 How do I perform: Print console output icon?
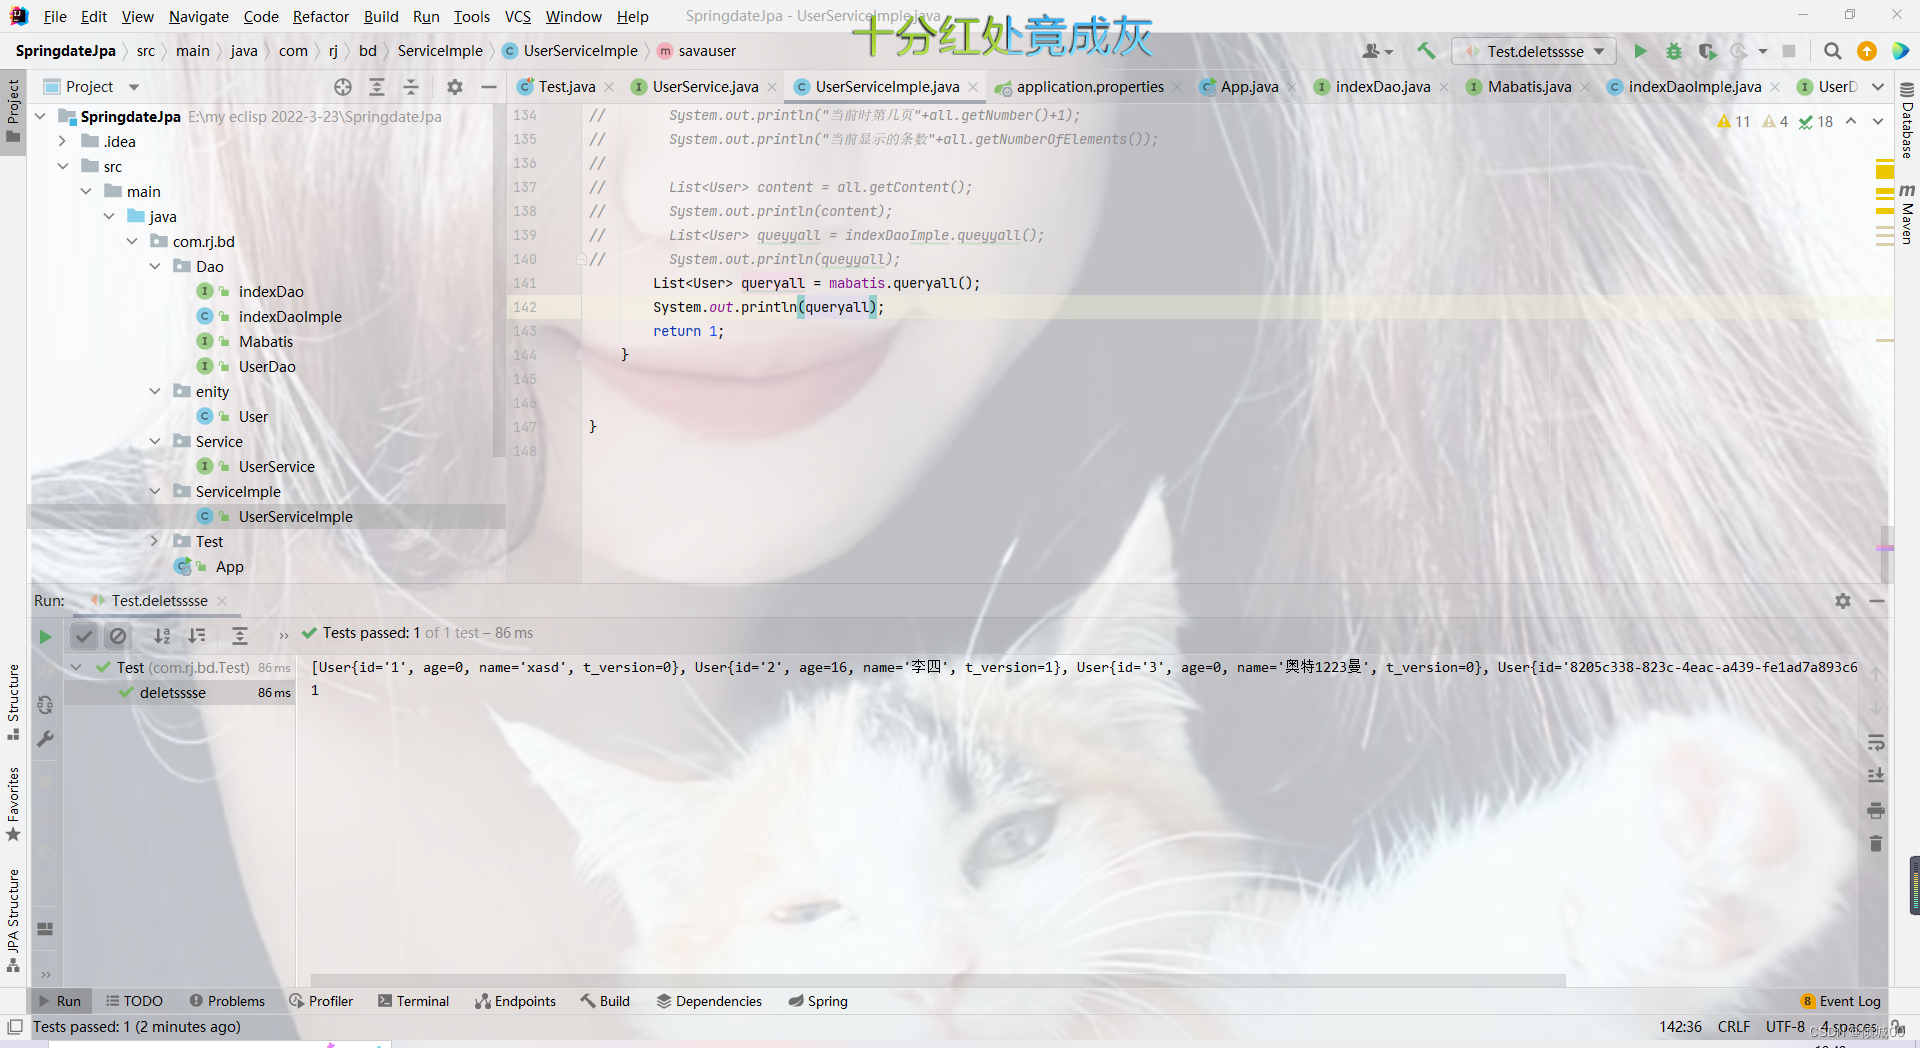click(x=1876, y=810)
